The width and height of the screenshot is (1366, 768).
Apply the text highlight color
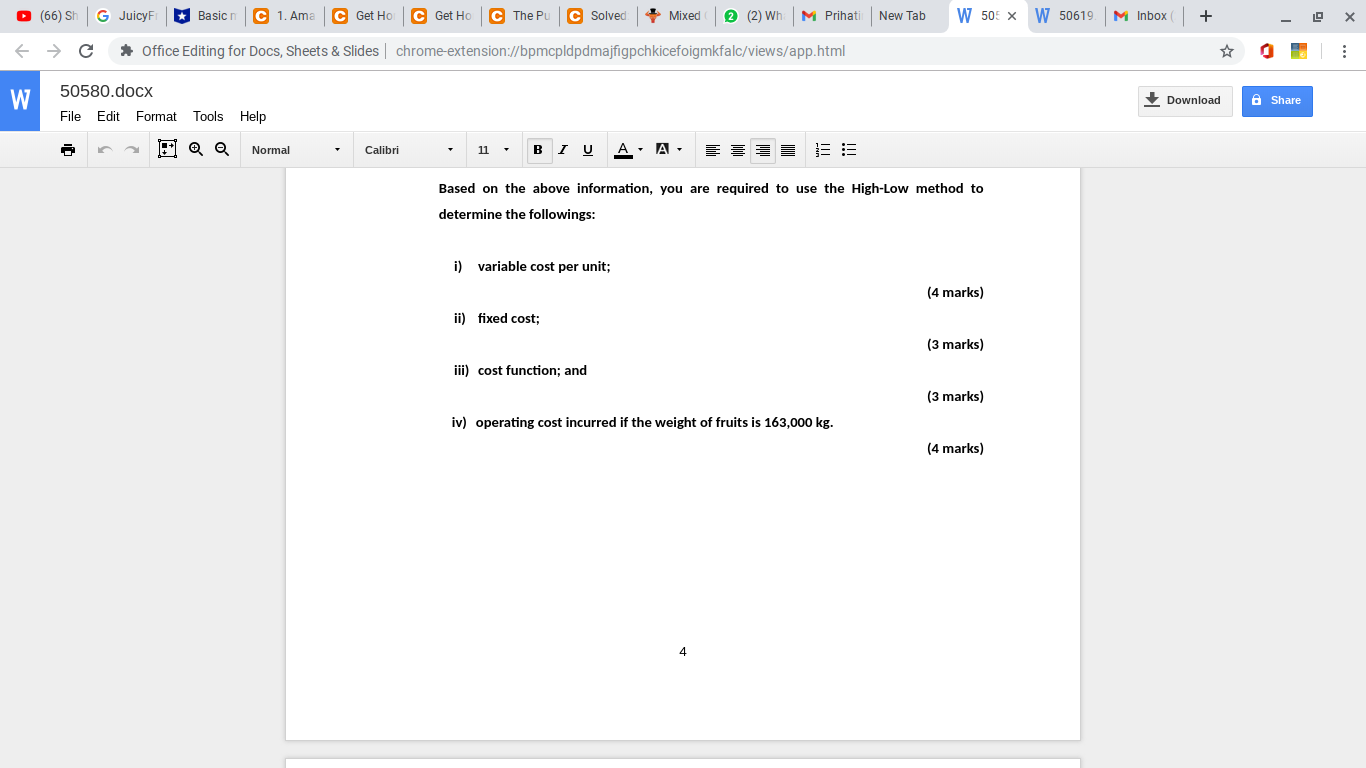(x=662, y=150)
